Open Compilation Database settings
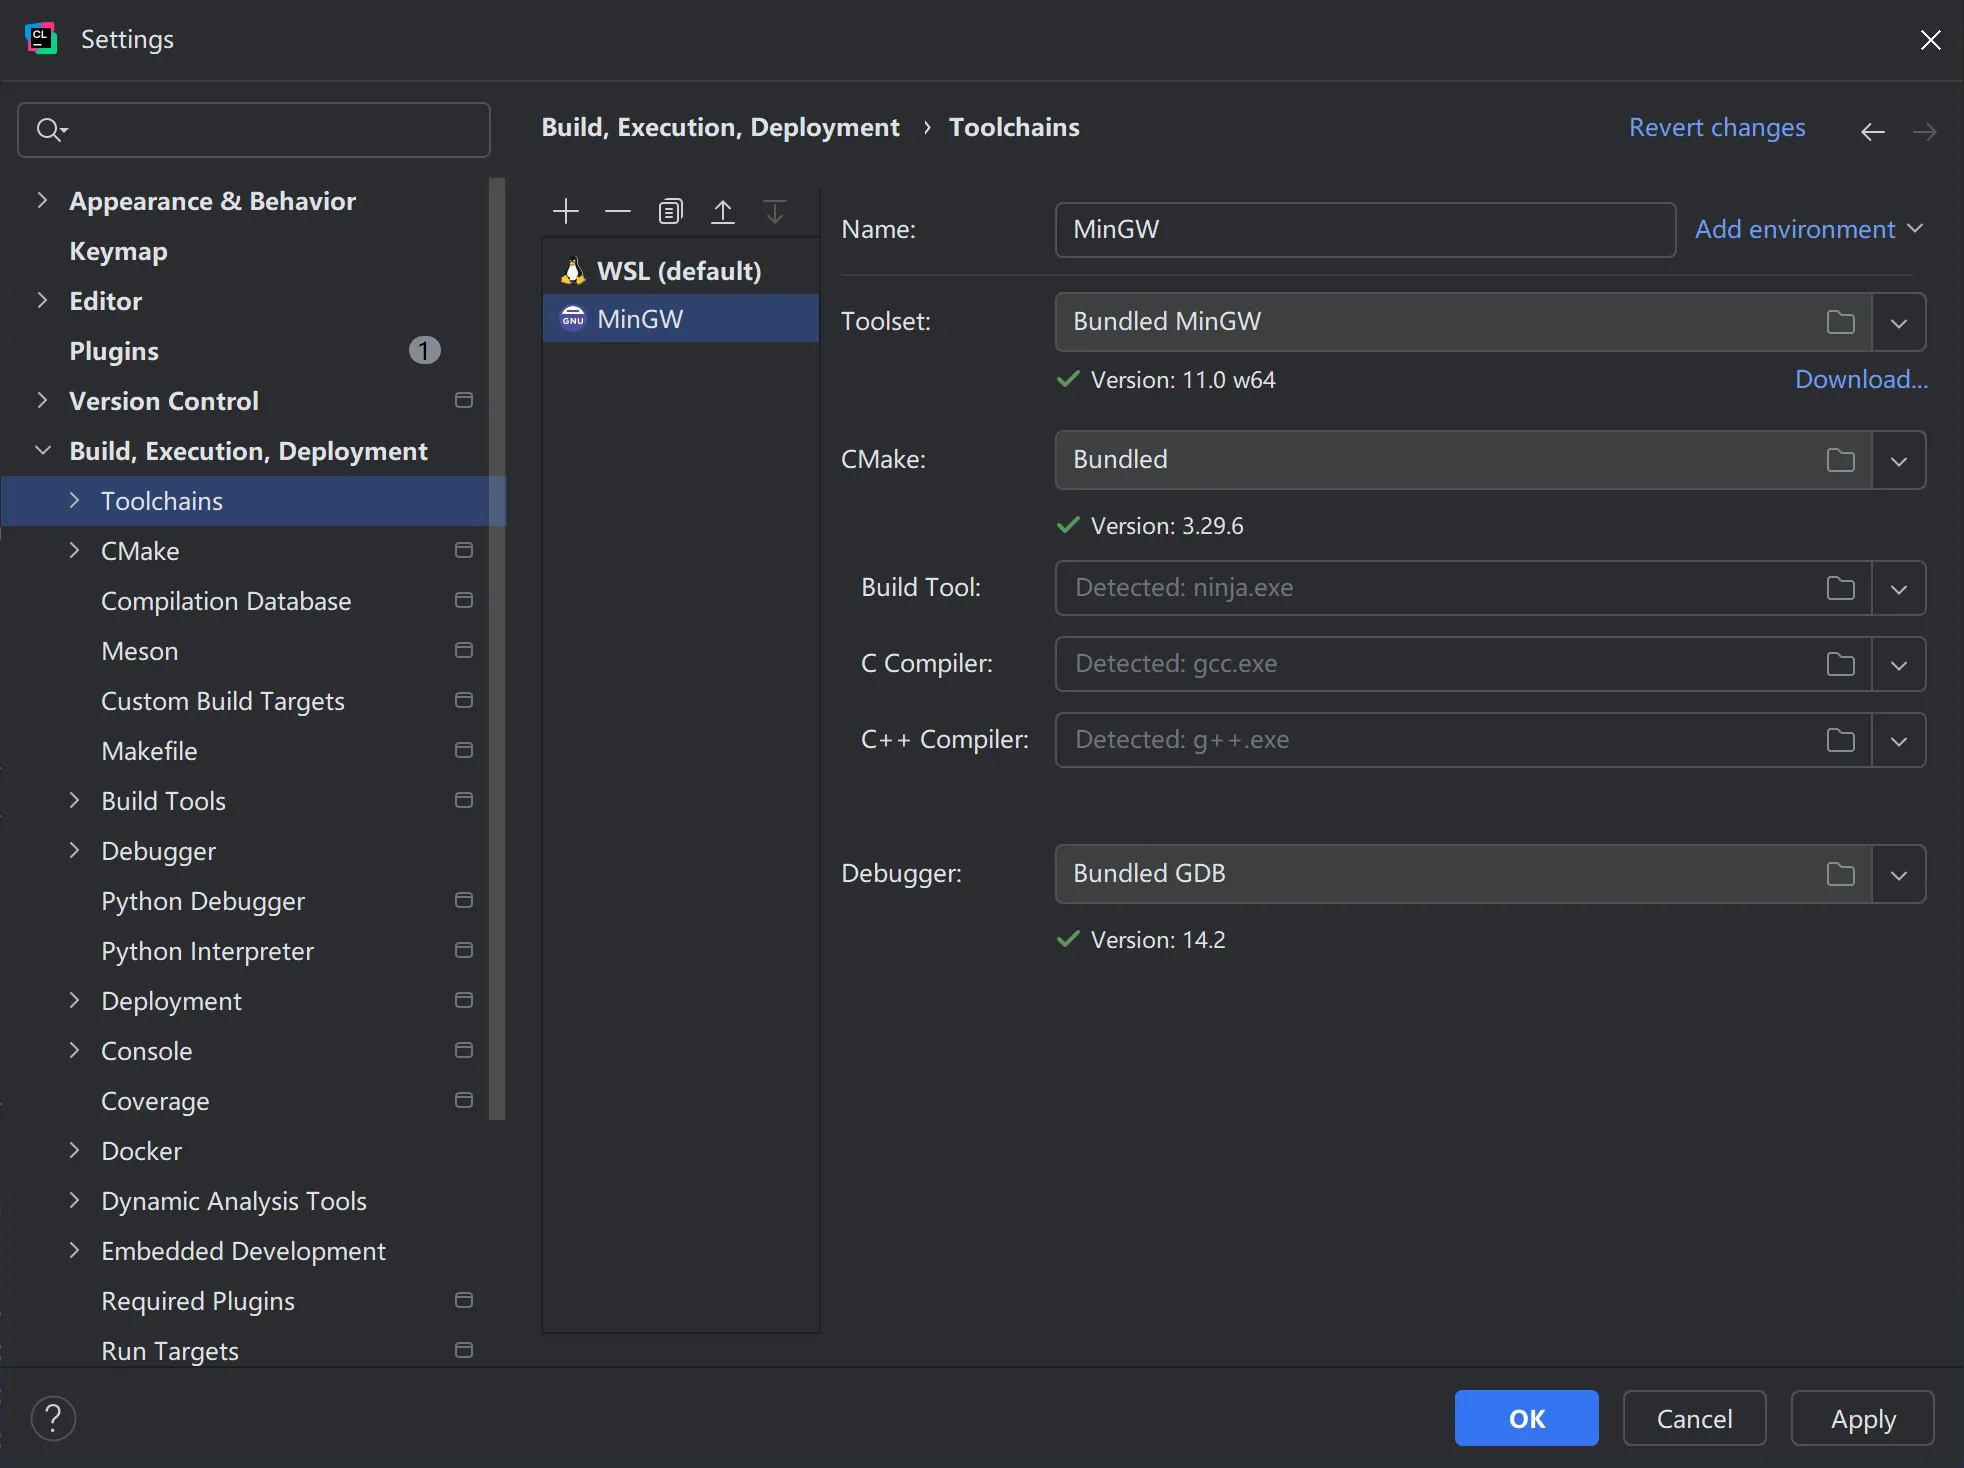Image resolution: width=1964 pixels, height=1468 pixels. [226, 601]
